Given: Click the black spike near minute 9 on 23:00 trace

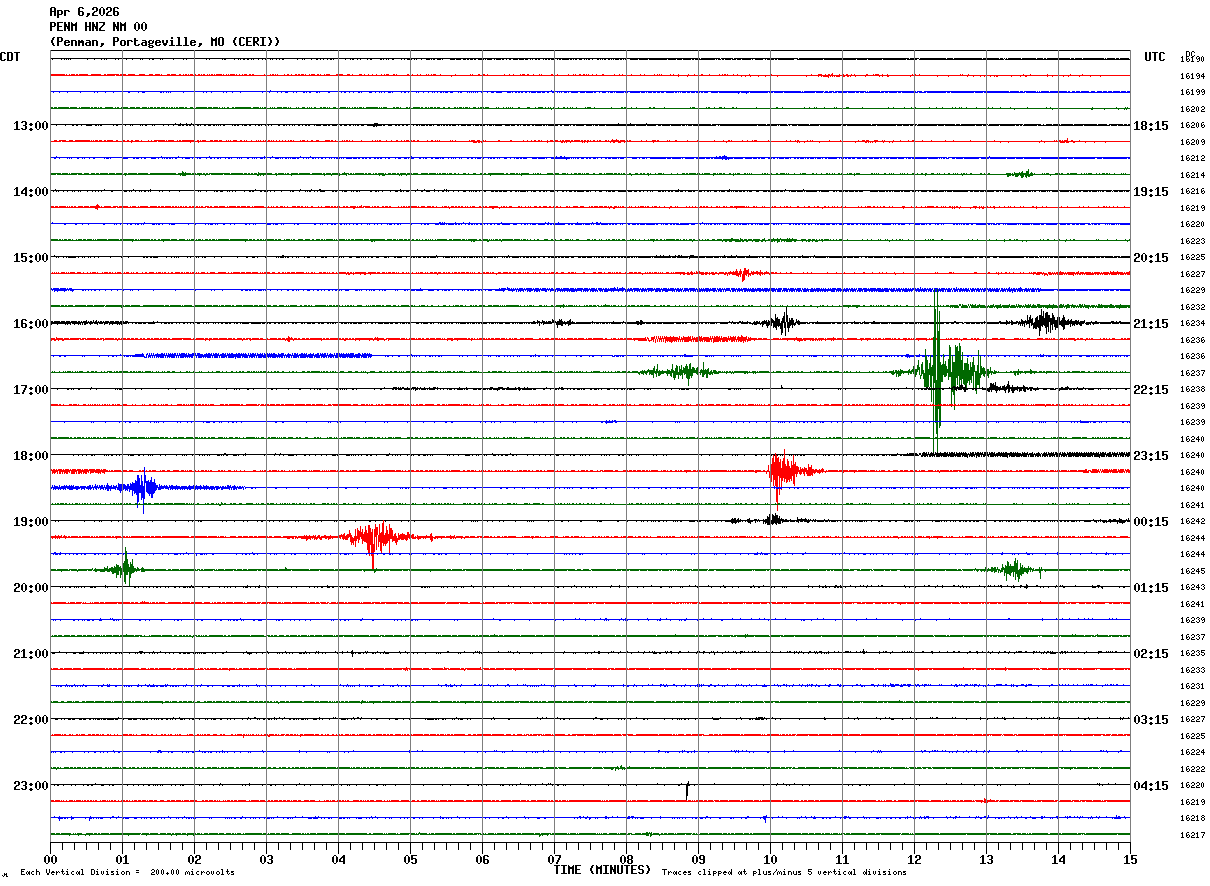Looking at the screenshot, I should pos(688,789).
